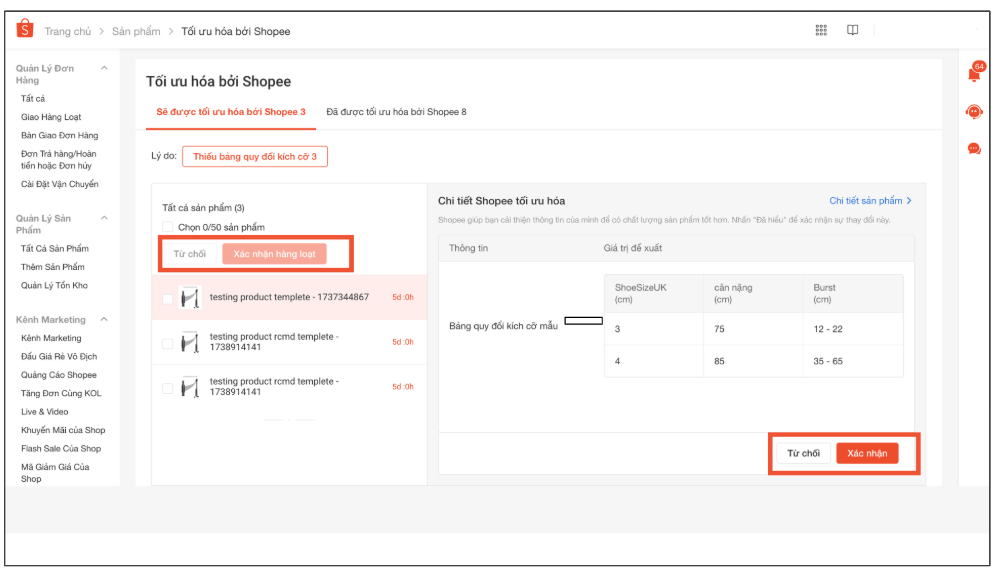Click thumbnail of product 1737344867
Viewport: 997px width, 573px height.
[x=189, y=297]
